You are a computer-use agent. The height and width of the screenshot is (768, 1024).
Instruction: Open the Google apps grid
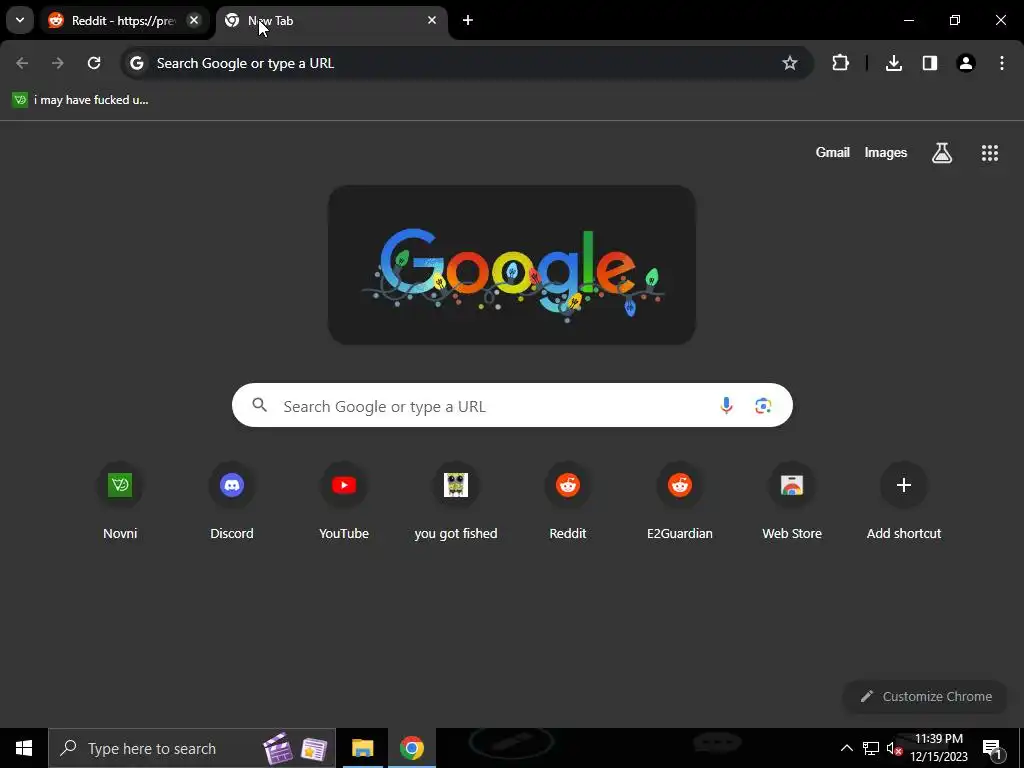990,153
